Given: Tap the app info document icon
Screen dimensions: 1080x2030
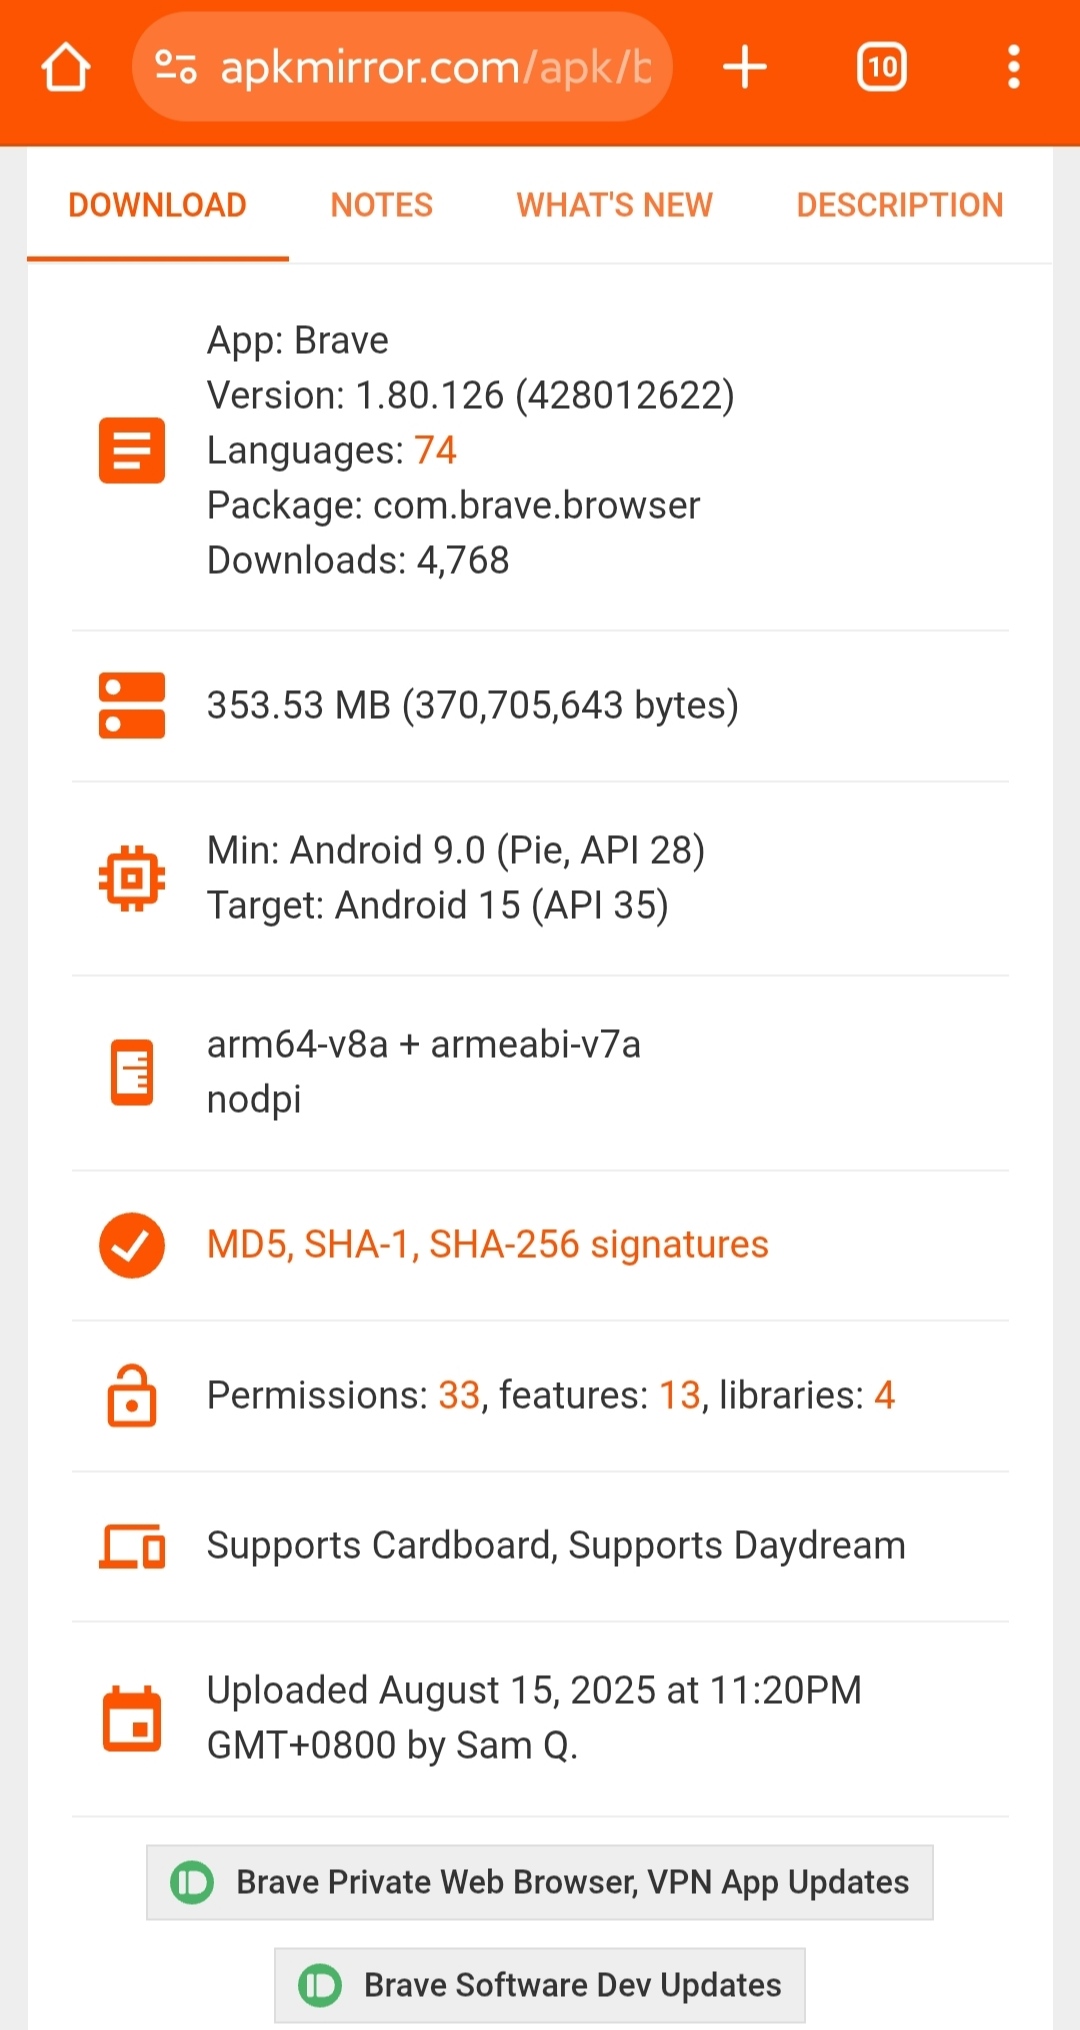Looking at the screenshot, I should coord(131,450).
